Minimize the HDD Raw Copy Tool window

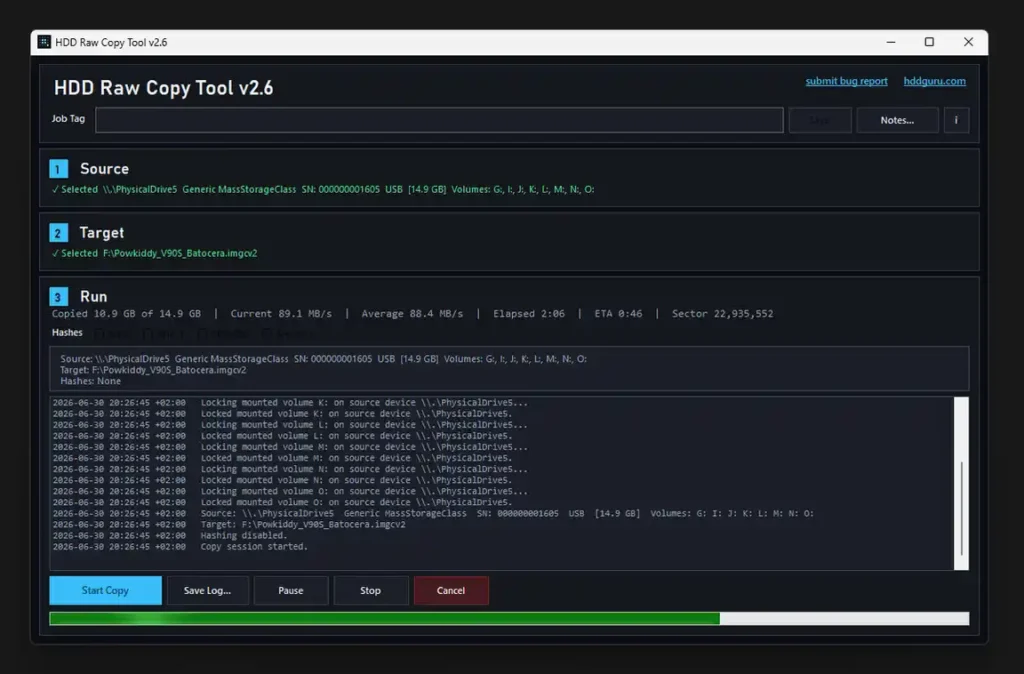coord(891,42)
